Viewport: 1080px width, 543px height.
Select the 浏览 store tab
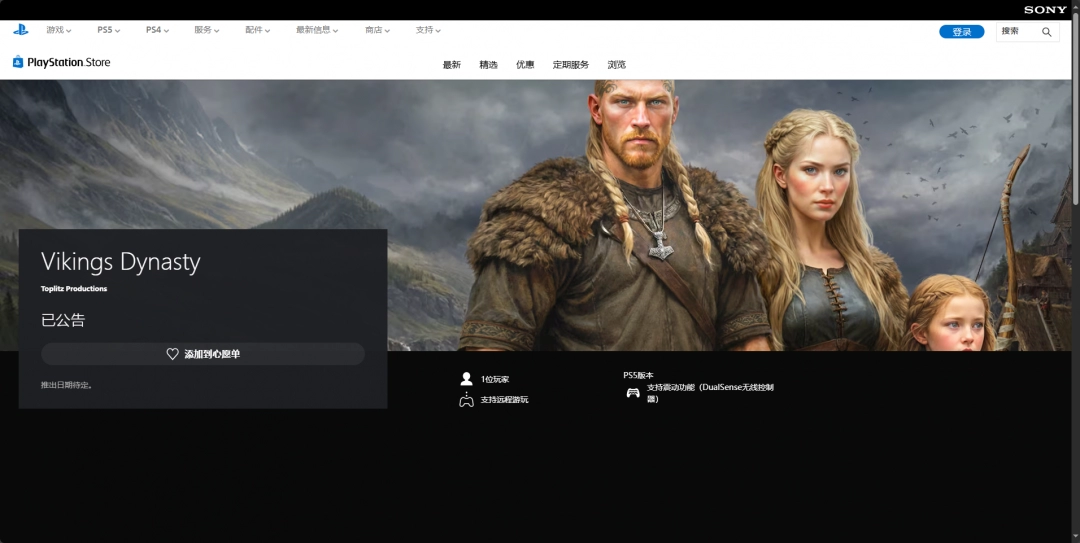tap(617, 65)
